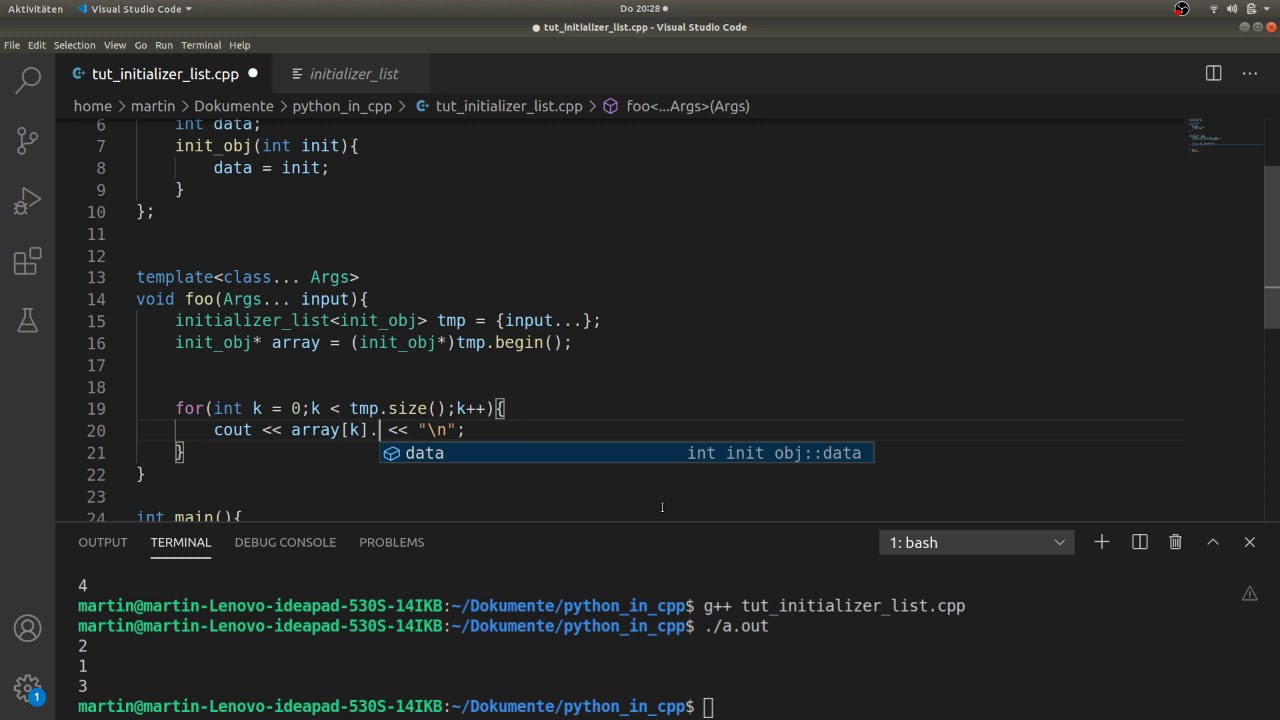The image size is (1280, 720).
Task: Split the terminal pane
Action: [x=1139, y=542]
